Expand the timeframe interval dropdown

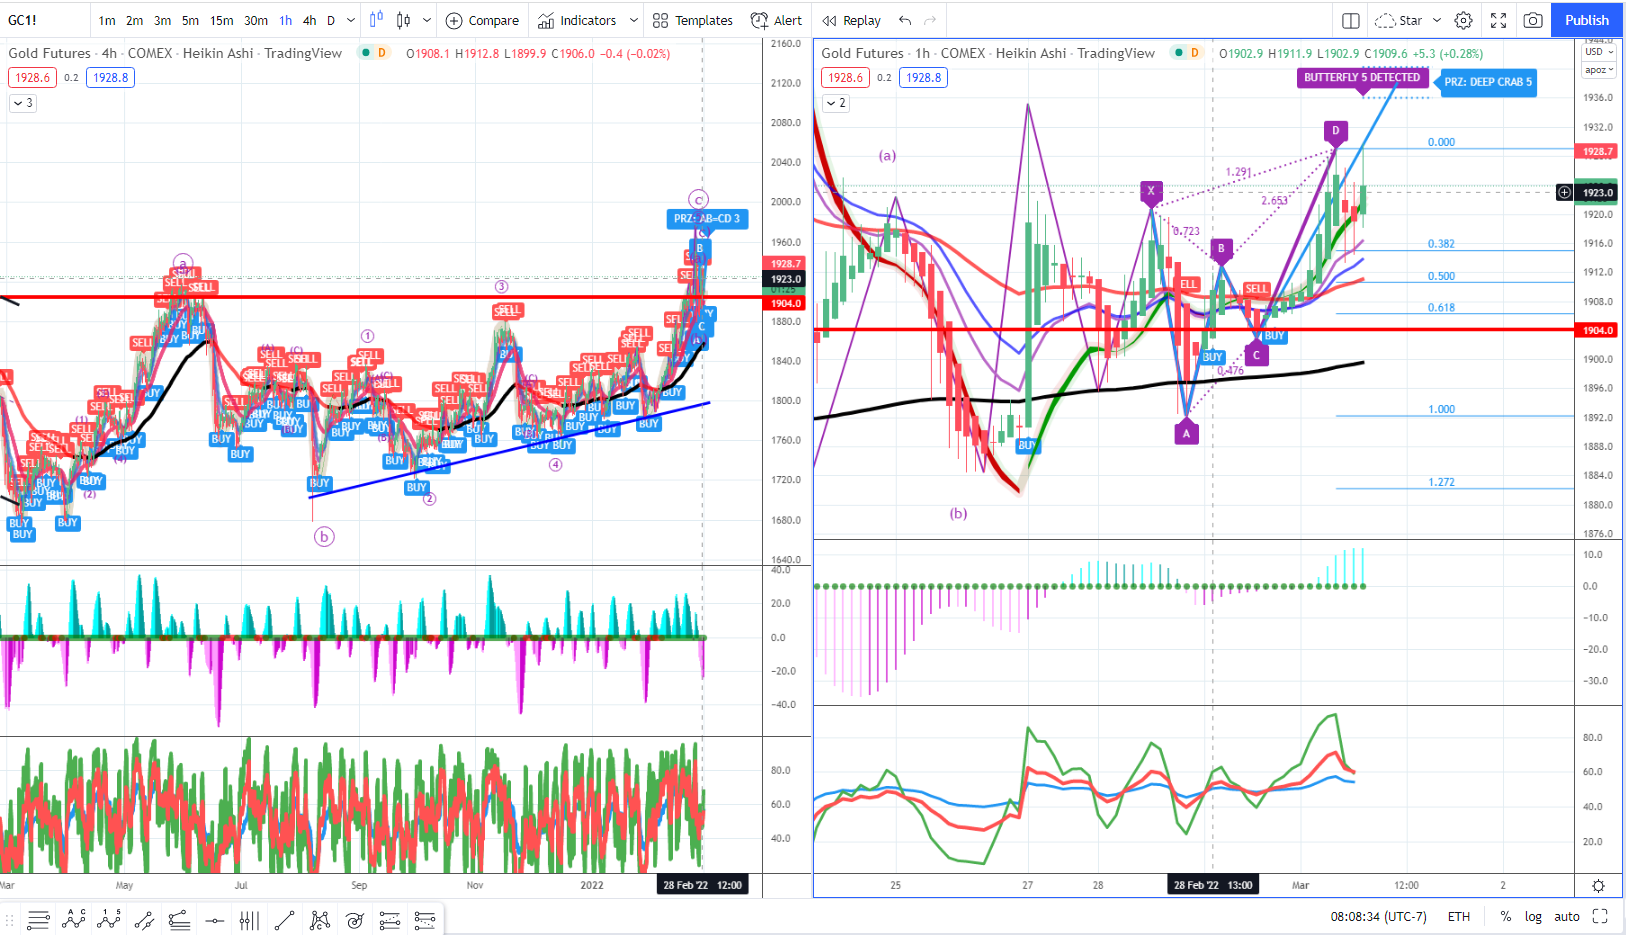click(350, 20)
